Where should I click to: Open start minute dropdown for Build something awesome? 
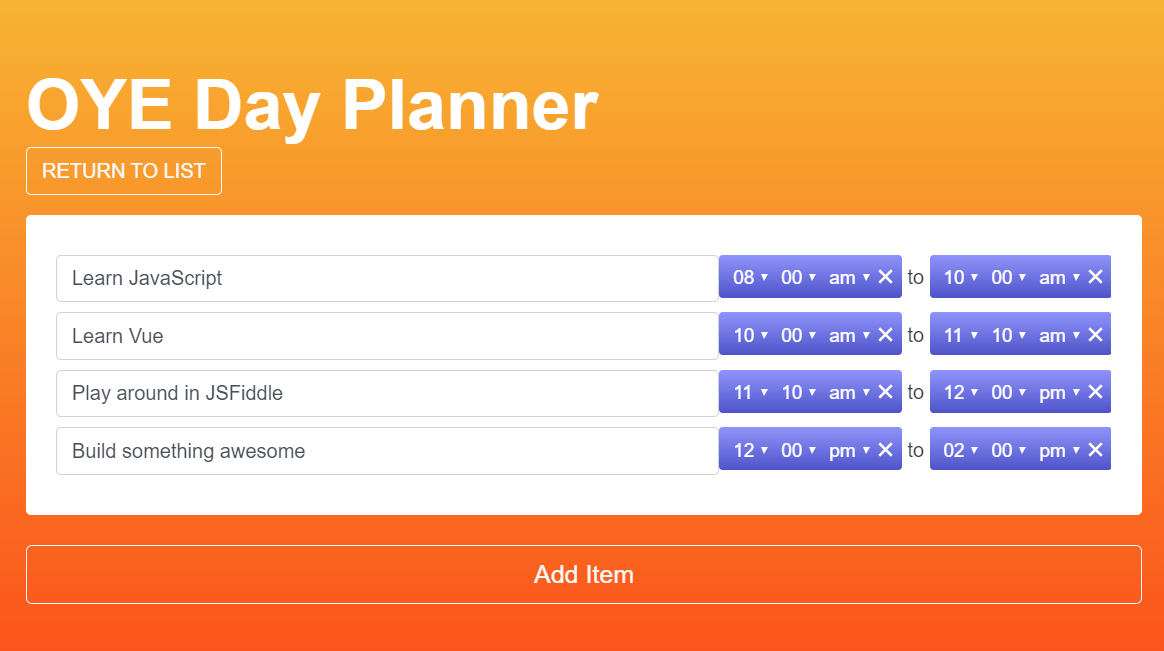click(x=798, y=450)
